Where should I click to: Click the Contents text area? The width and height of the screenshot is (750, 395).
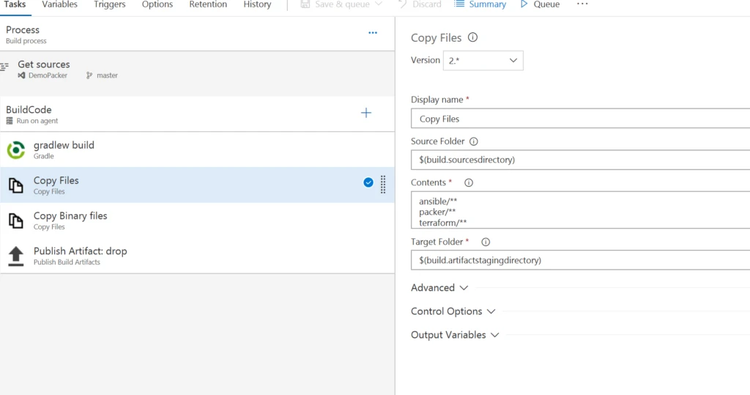click(580, 210)
